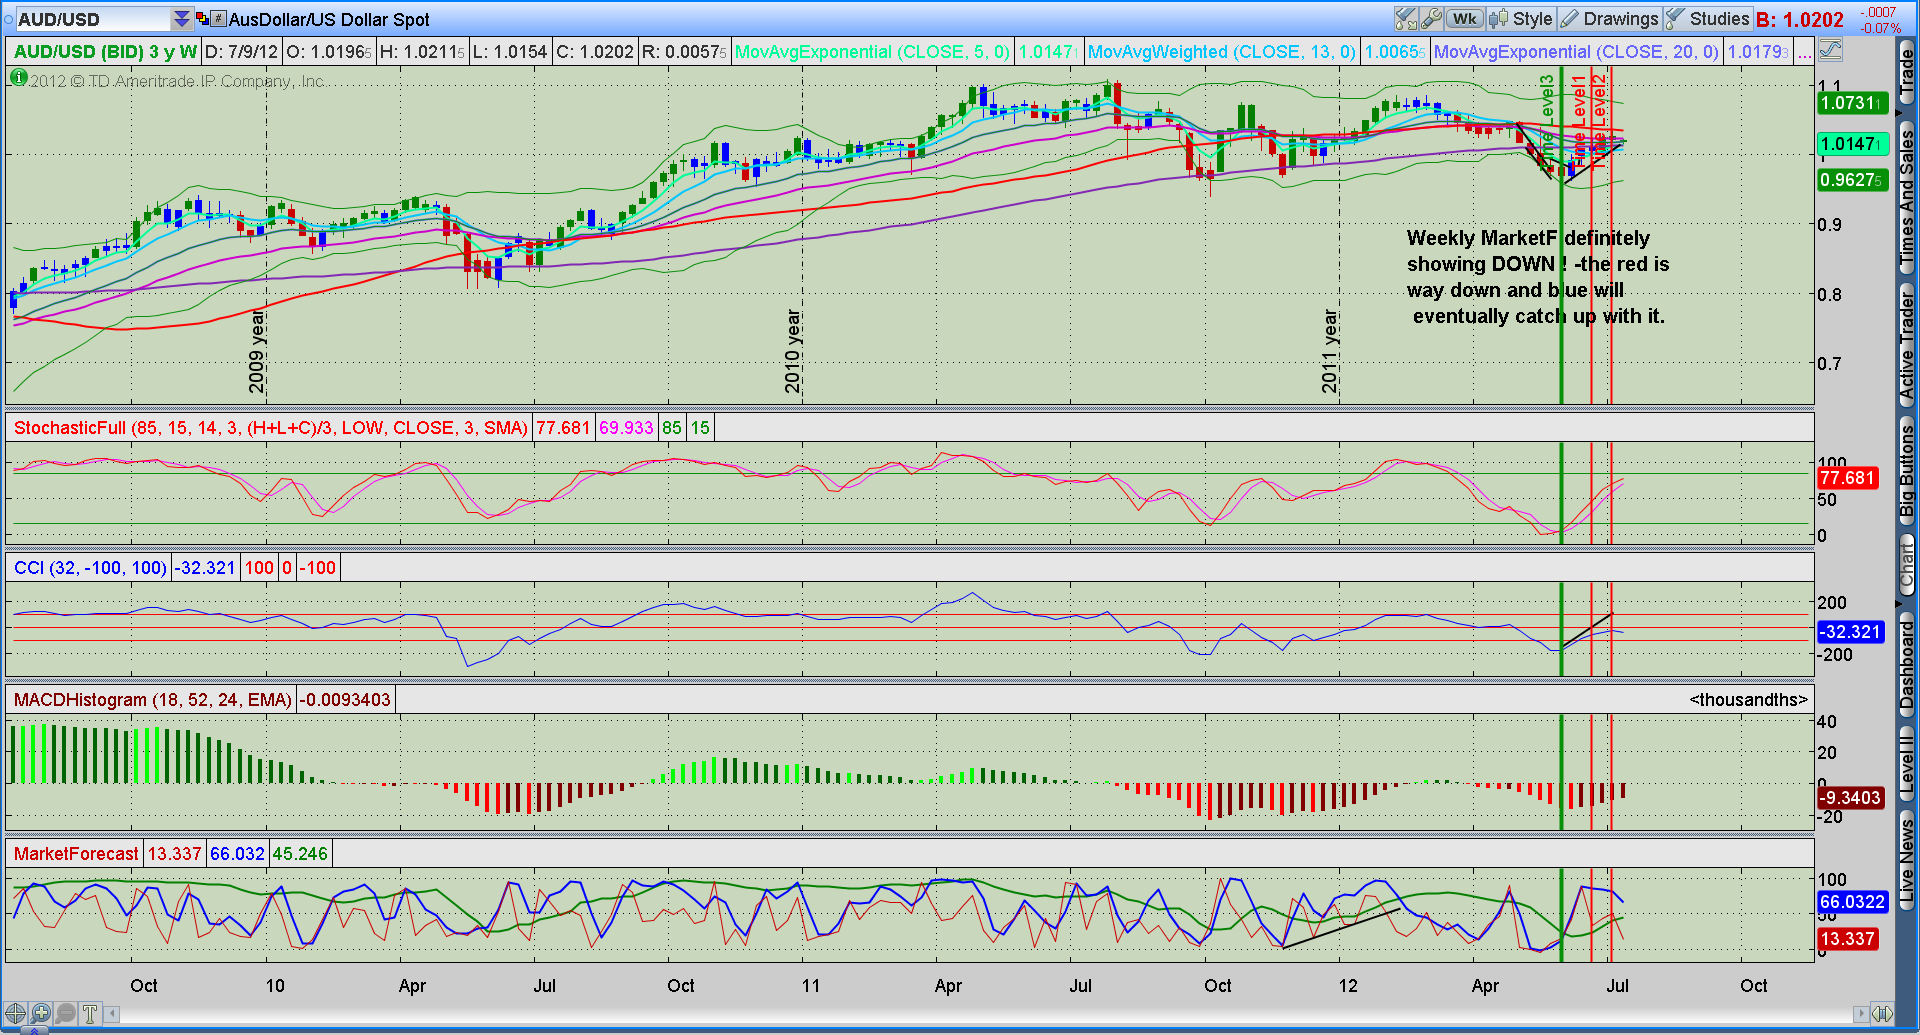Click the Weekly MarketF text annotation
Viewport: 1920px width, 1035px height.
(1537, 277)
